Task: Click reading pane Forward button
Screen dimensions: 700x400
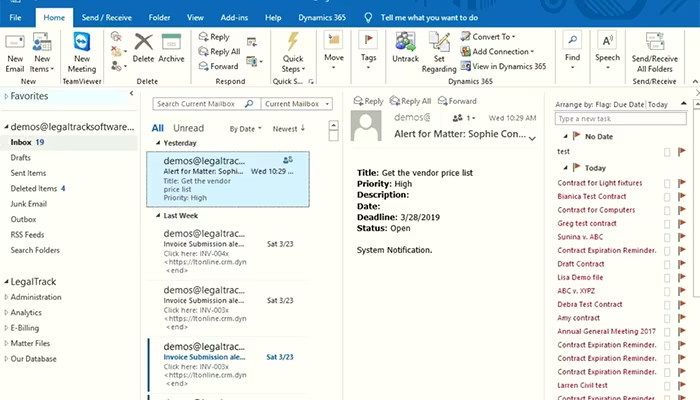Action: pyautogui.click(x=457, y=101)
